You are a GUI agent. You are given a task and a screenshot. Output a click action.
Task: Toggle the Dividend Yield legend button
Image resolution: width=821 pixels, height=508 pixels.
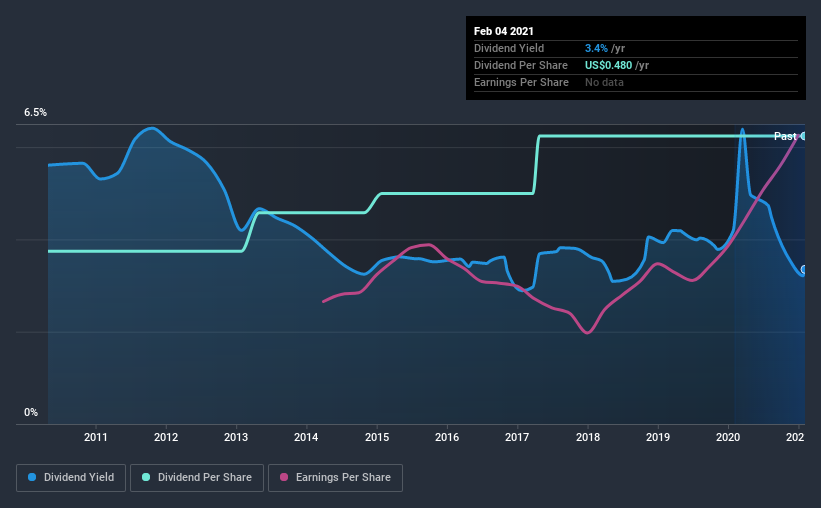[71, 478]
